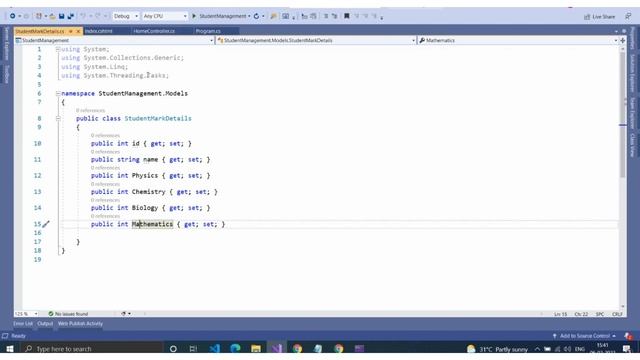
Task: Click the 0 references link above StudentMarkDetails class
Action: tap(90, 111)
